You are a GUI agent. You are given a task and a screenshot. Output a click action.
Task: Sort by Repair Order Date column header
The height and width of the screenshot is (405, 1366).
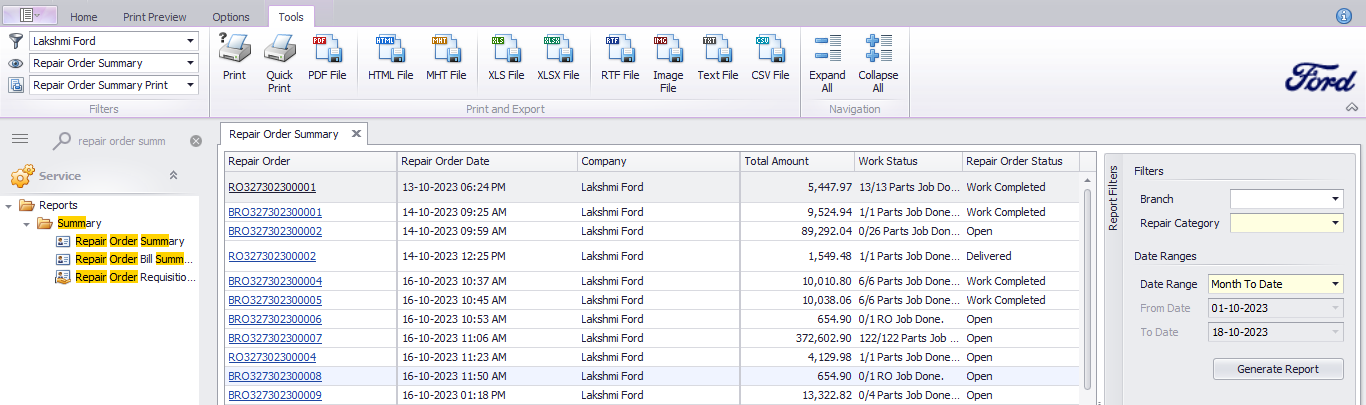[x=487, y=161]
